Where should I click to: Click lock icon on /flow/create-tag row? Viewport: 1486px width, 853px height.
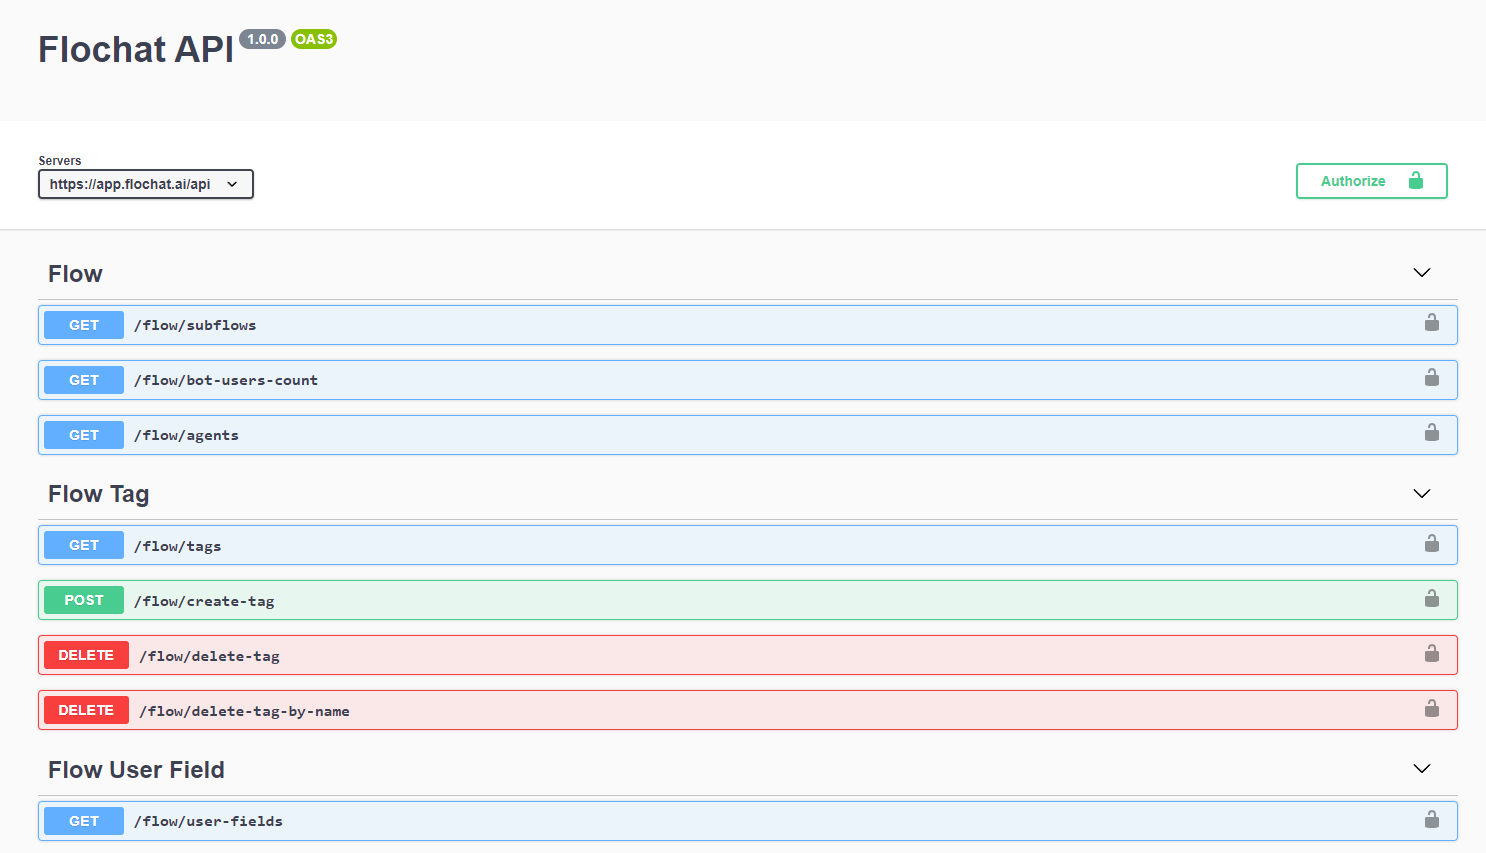coord(1432,598)
